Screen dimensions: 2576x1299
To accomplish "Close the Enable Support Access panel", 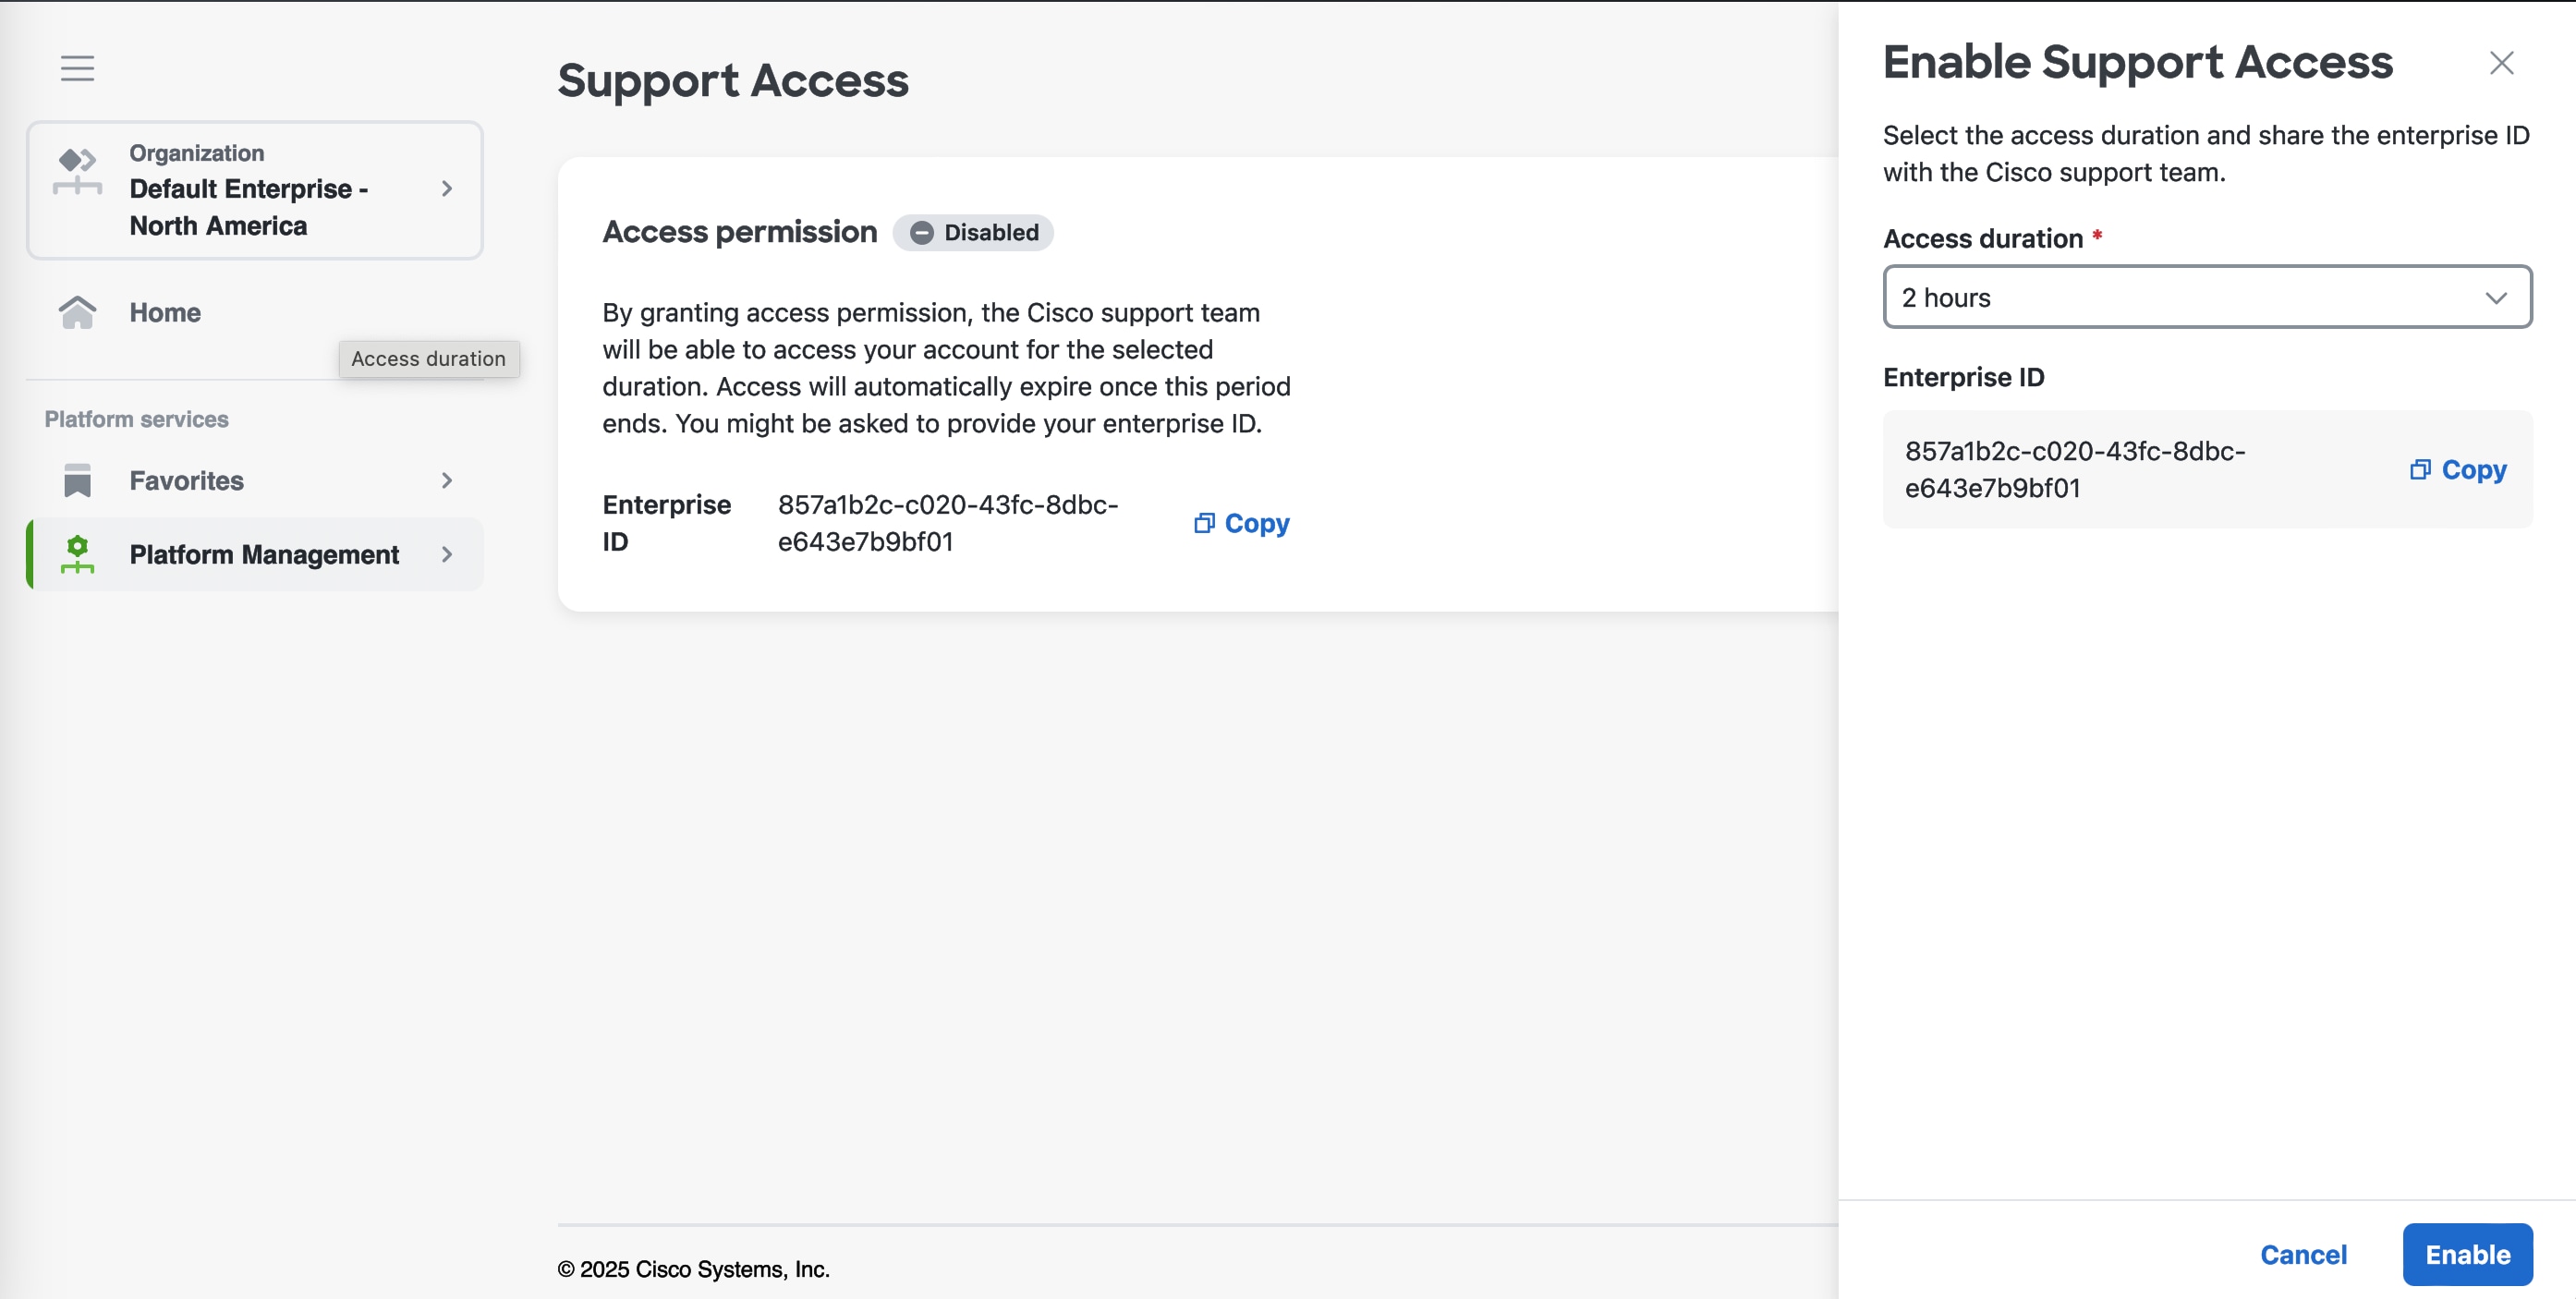I will pyautogui.click(x=2501, y=63).
